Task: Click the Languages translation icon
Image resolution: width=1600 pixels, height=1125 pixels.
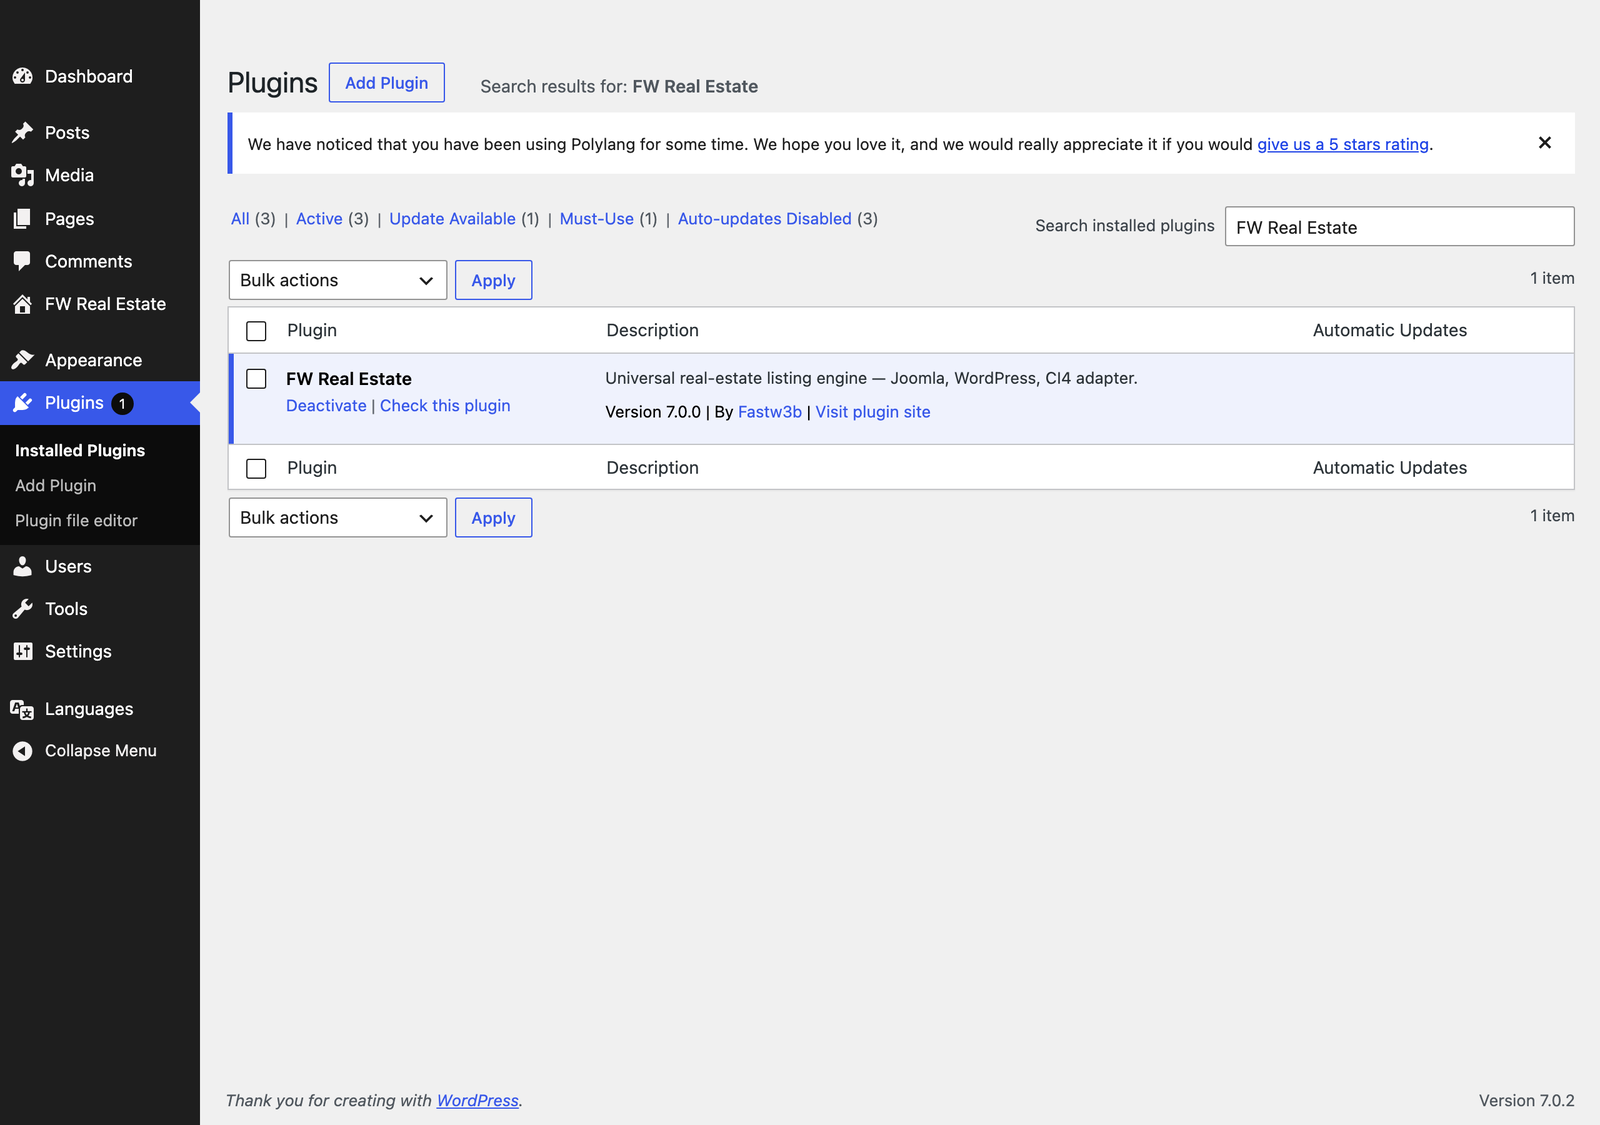Action: pyautogui.click(x=23, y=709)
